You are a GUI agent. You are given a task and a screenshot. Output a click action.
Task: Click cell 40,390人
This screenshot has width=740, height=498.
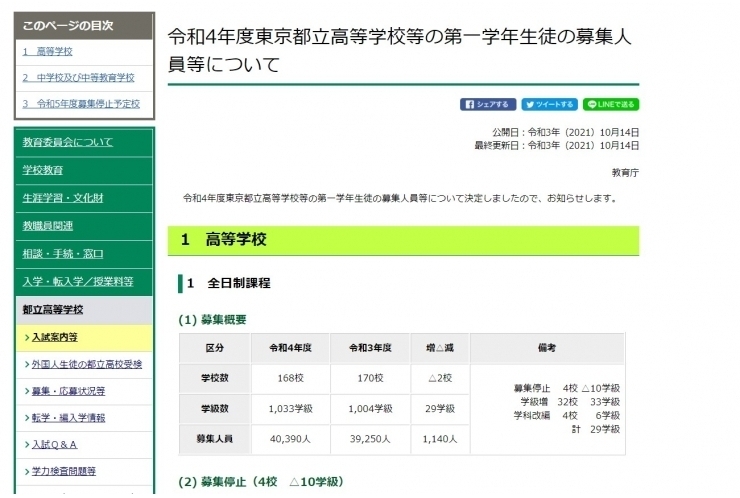coord(290,439)
